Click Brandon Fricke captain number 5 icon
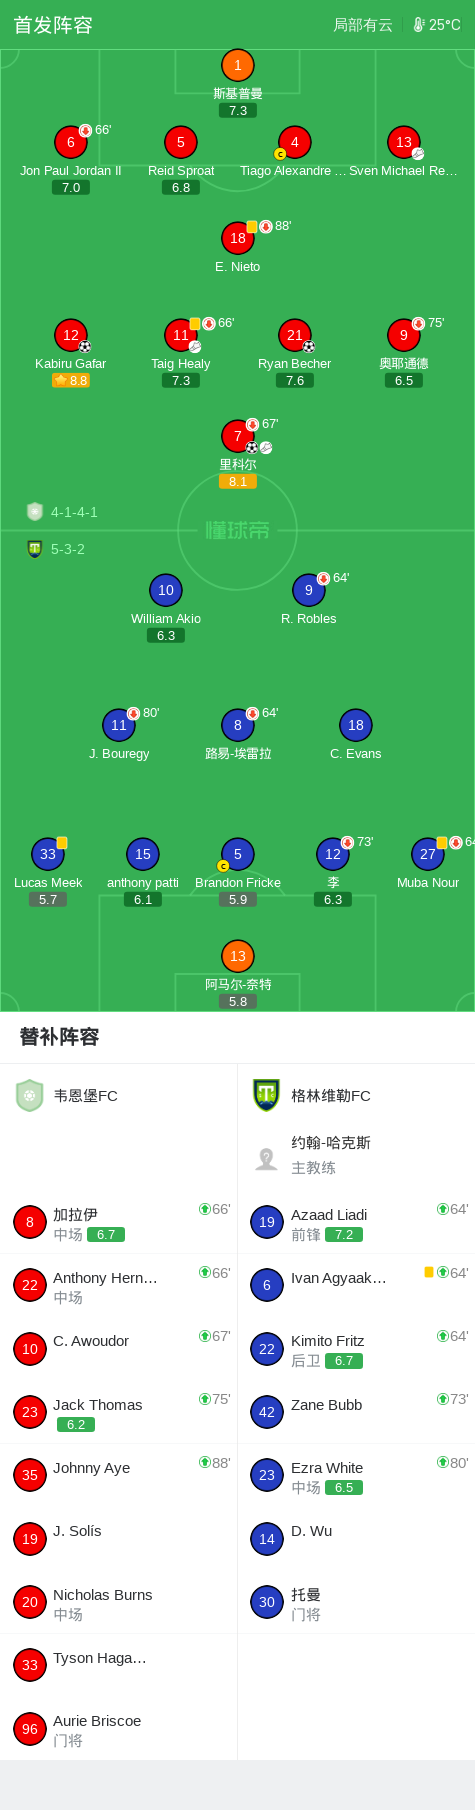Viewport: 475px width, 1810px height. tap(237, 854)
